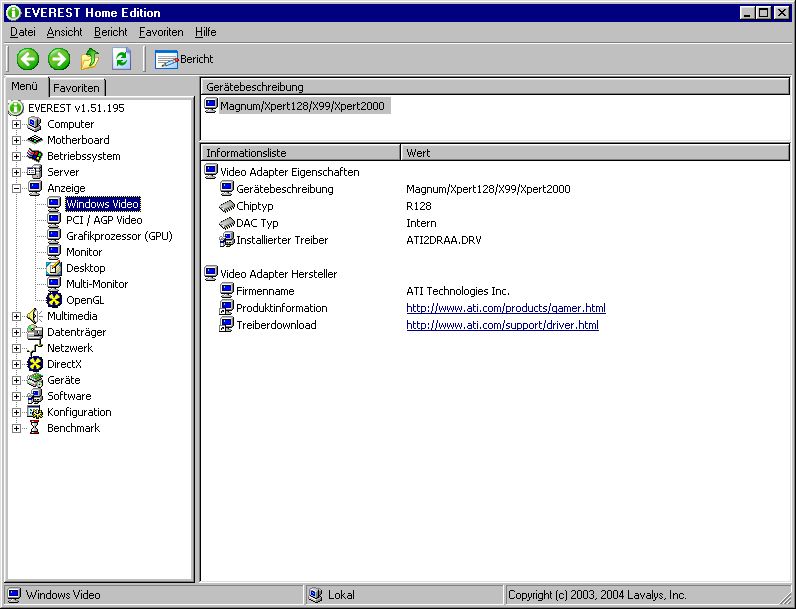Viewport: 796px width, 609px height.
Task: Select the Monitor tree item
Action: [x=84, y=252]
